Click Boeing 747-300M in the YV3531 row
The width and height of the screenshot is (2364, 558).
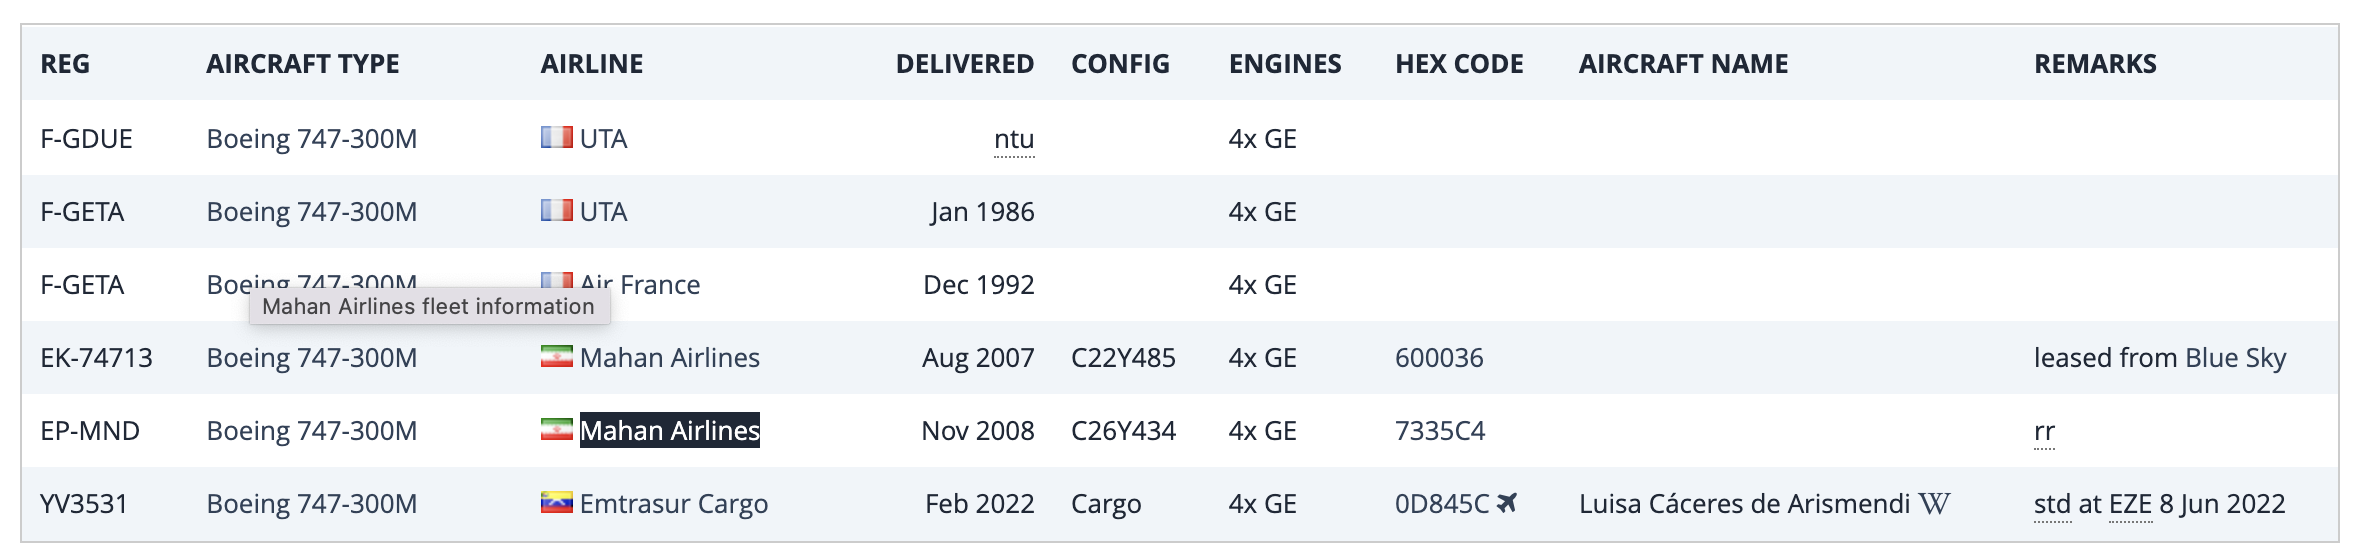point(311,504)
